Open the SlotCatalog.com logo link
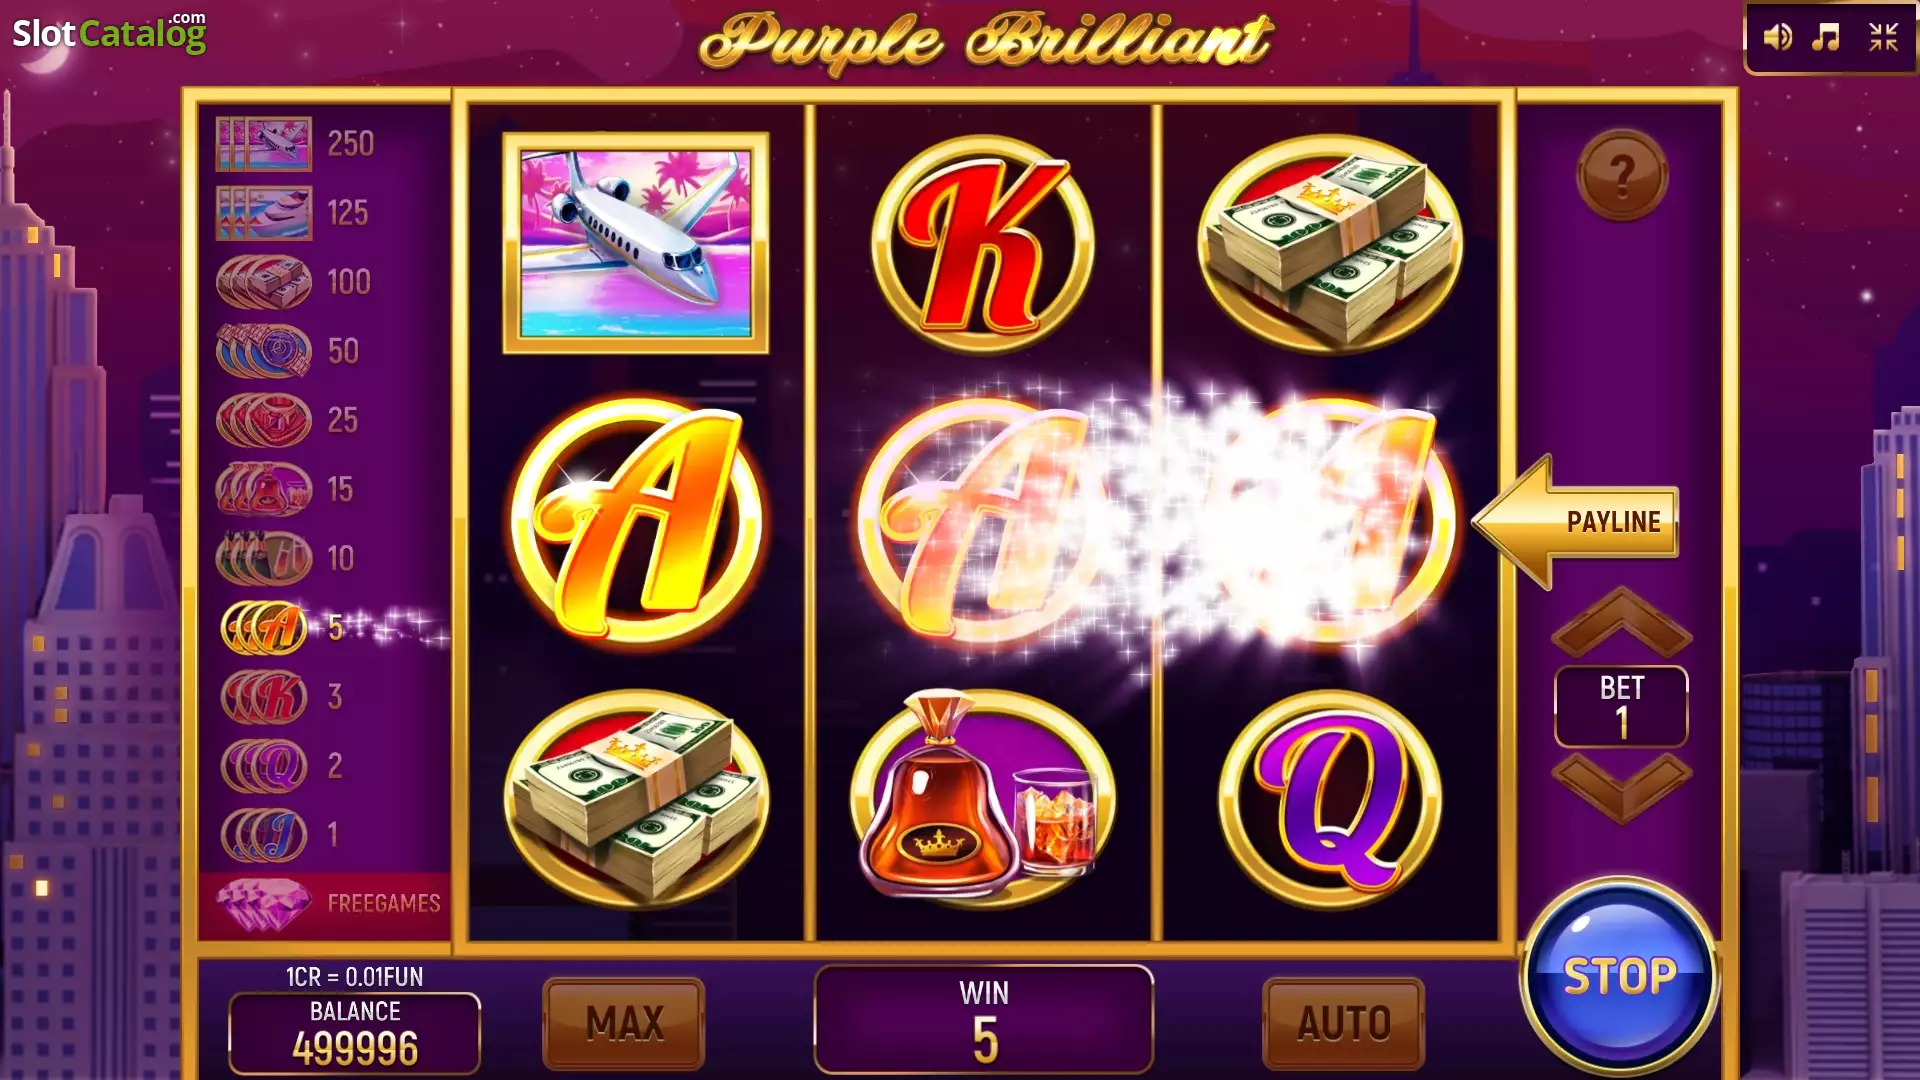The width and height of the screenshot is (1920, 1080). 109,33
